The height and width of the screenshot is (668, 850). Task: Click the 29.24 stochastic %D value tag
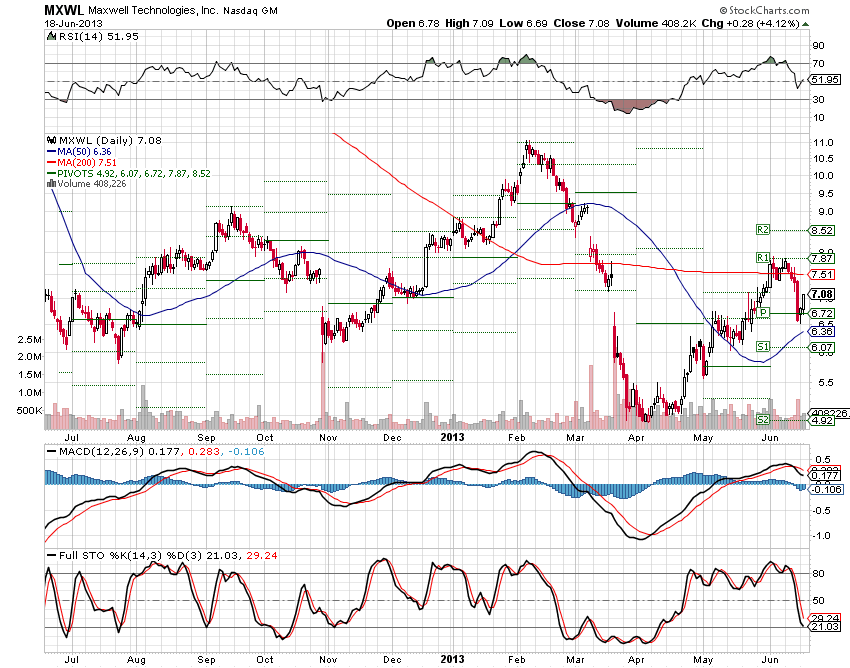click(825, 618)
